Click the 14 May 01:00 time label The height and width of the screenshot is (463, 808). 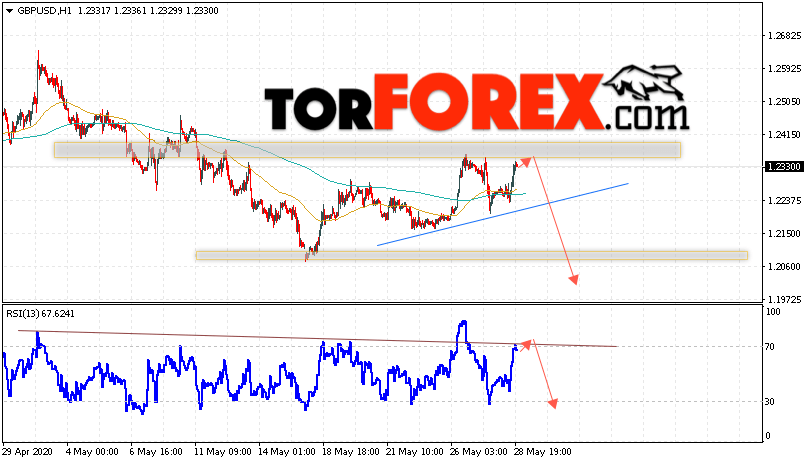[287, 452]
